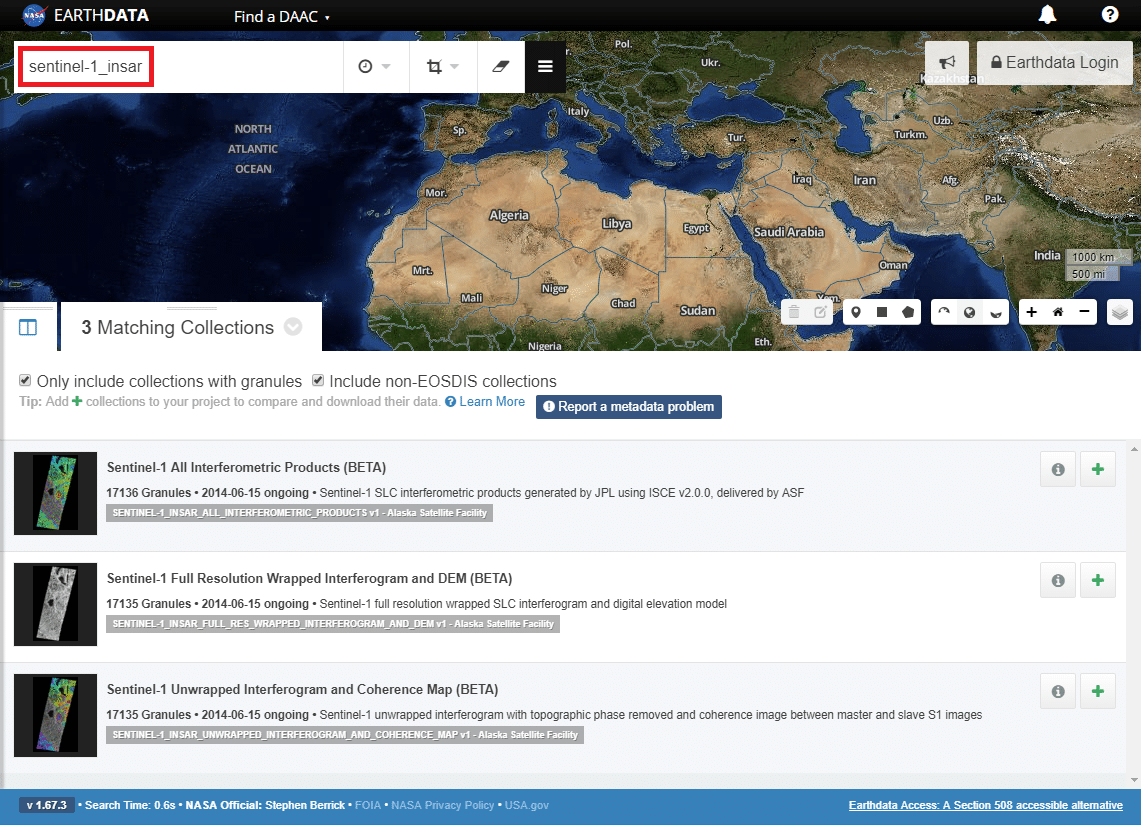
Task: Select the point marker spatial tool
Action: pyautogui.click(x=856, y=312)
